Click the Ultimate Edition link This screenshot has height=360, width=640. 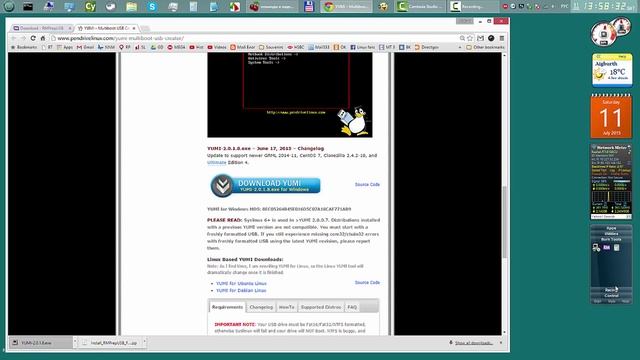point(216,162)
